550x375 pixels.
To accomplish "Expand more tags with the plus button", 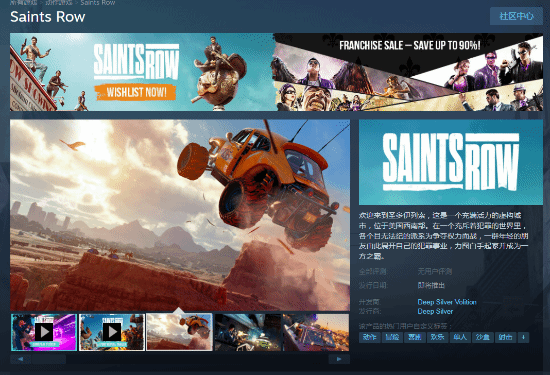I will (x=523, y=337).
